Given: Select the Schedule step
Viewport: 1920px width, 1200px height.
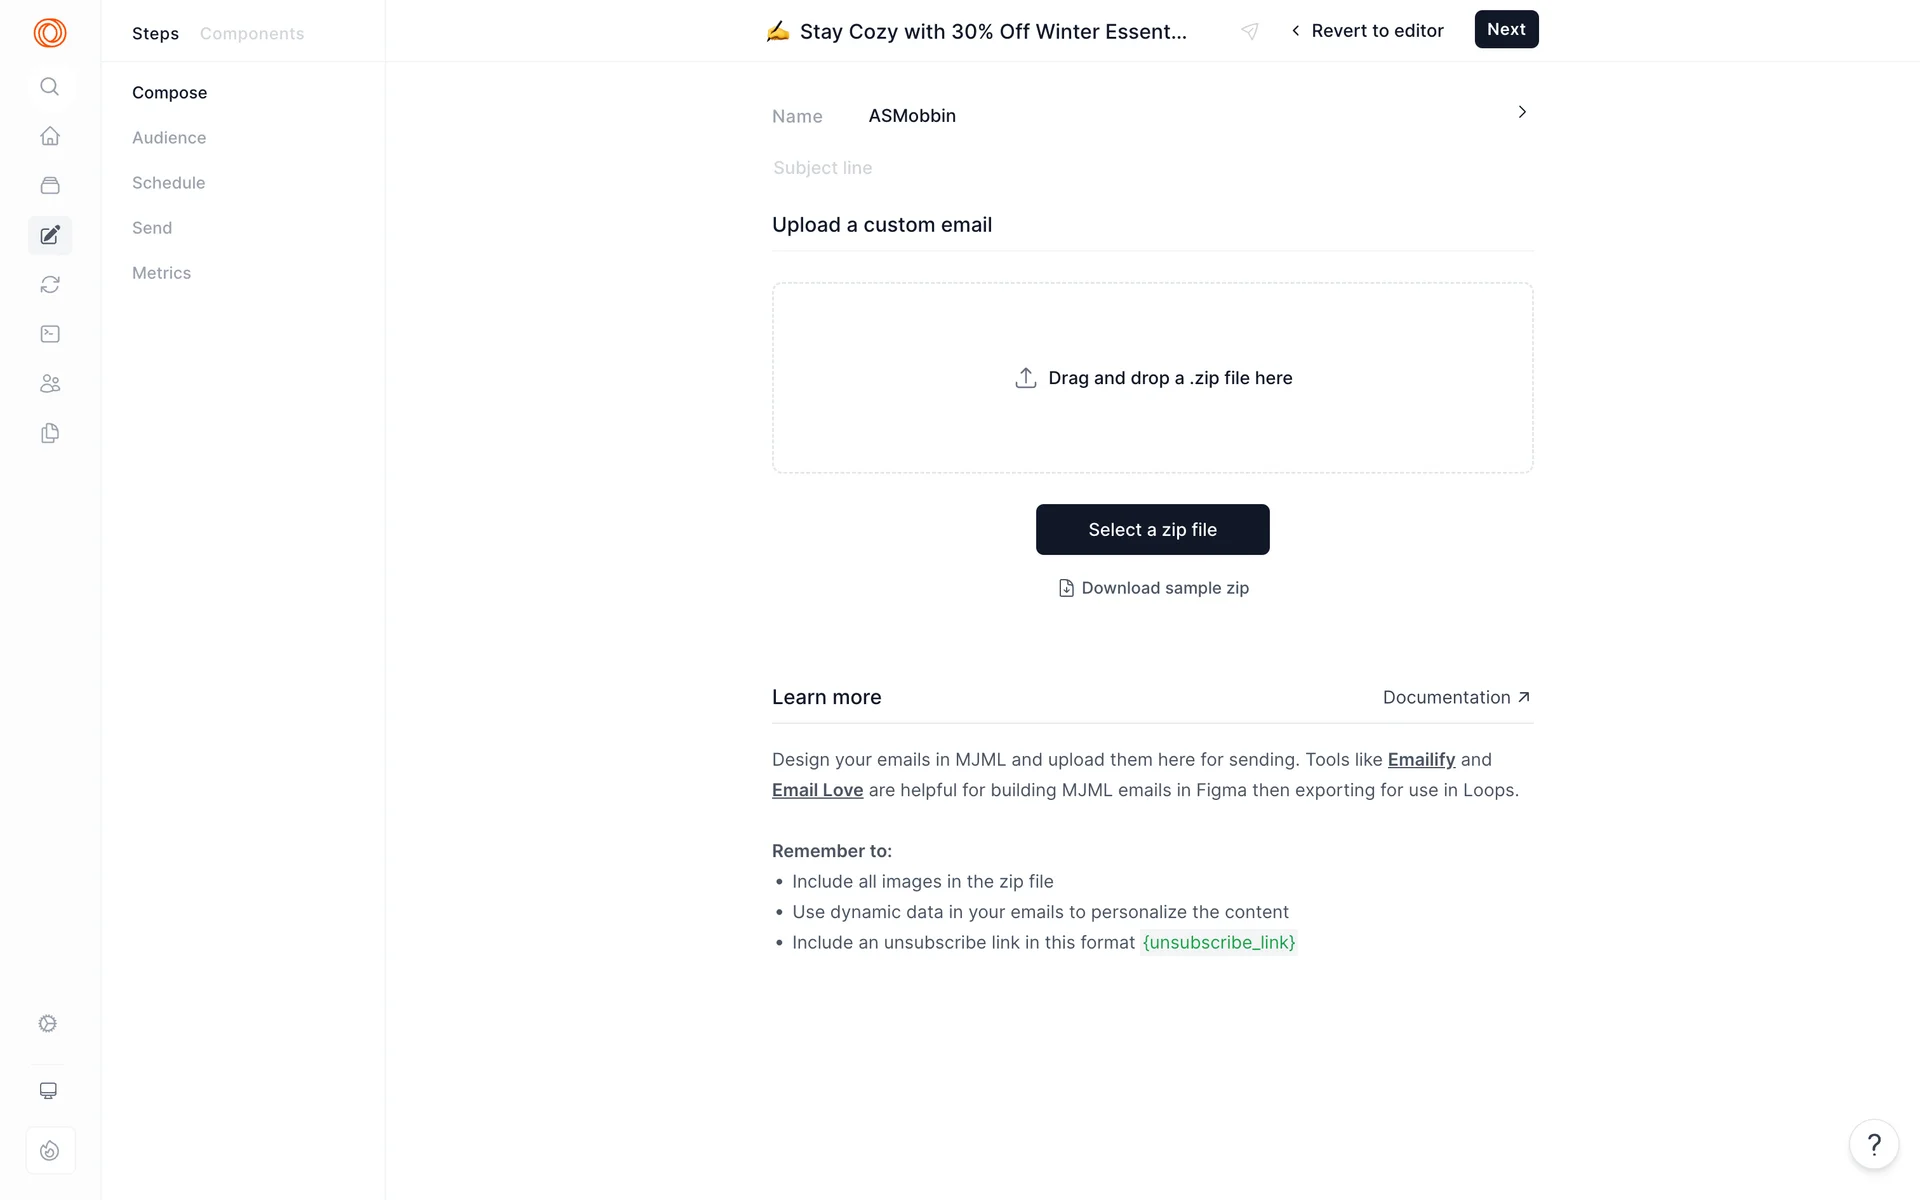Looking at the screenshot, I should (x=168, y=183).
